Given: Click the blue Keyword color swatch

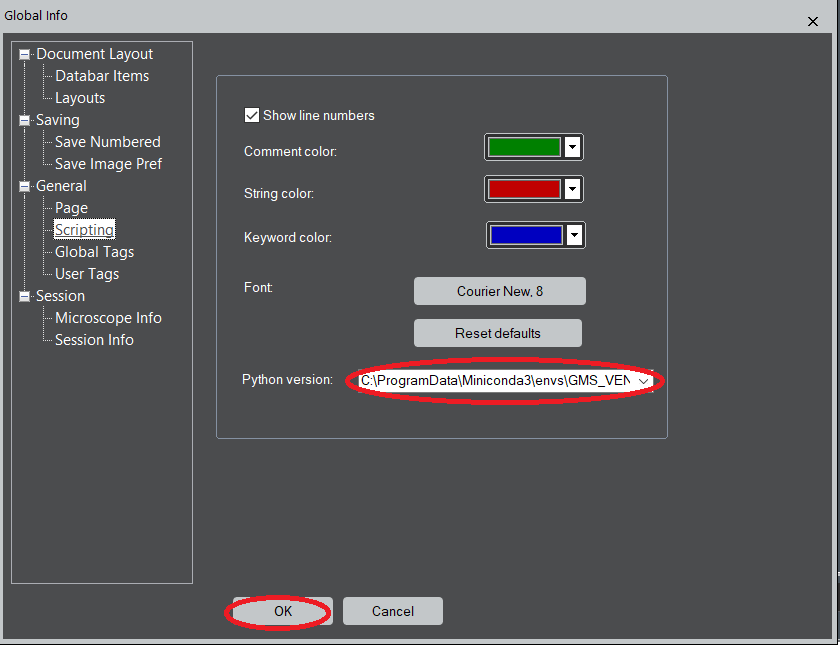Looking at the screenshot, I should coord(525,235).
